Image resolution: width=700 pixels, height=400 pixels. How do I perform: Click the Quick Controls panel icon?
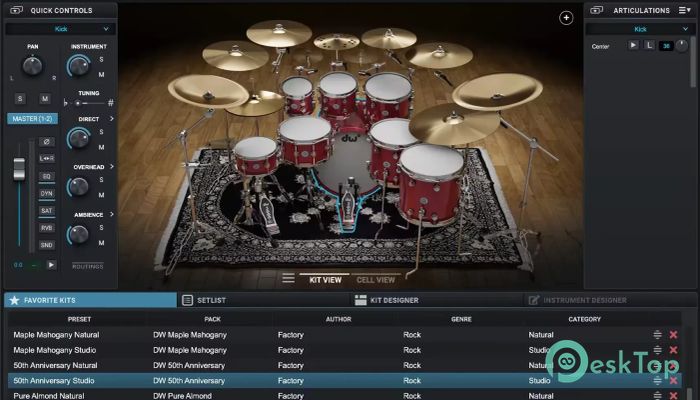coord(17,10)
